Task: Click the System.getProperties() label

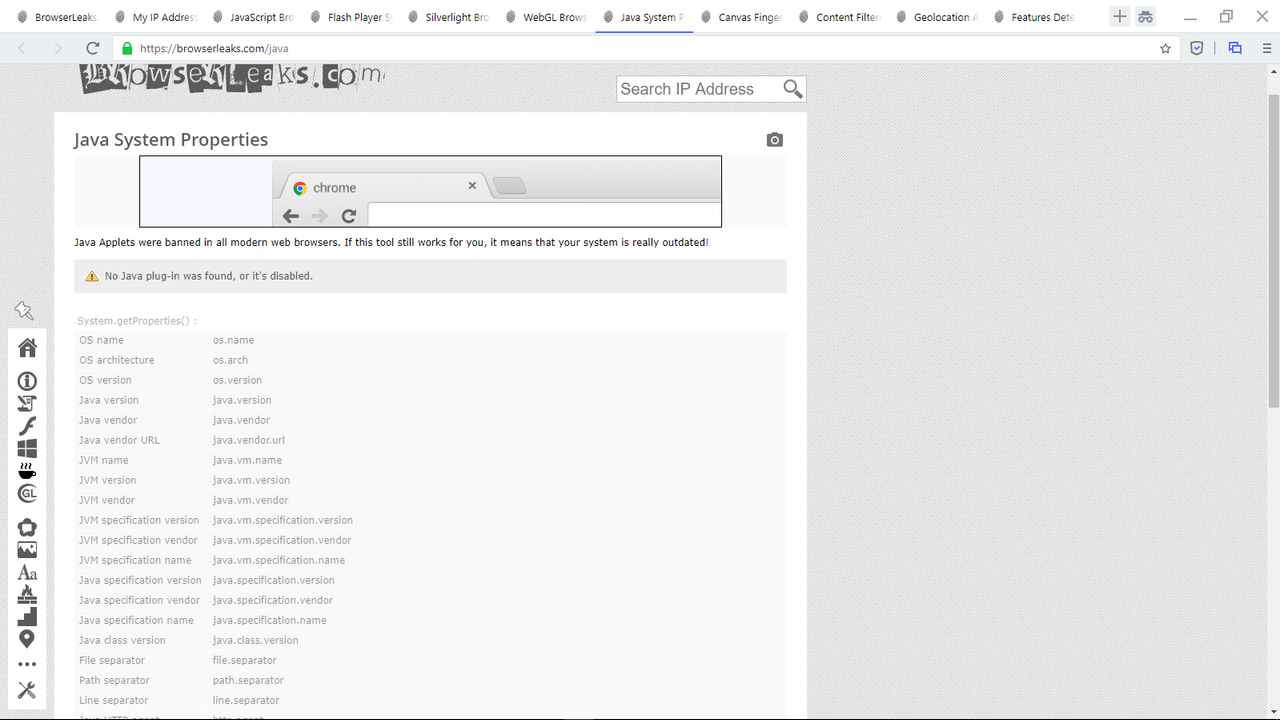Action: [137, 321]
